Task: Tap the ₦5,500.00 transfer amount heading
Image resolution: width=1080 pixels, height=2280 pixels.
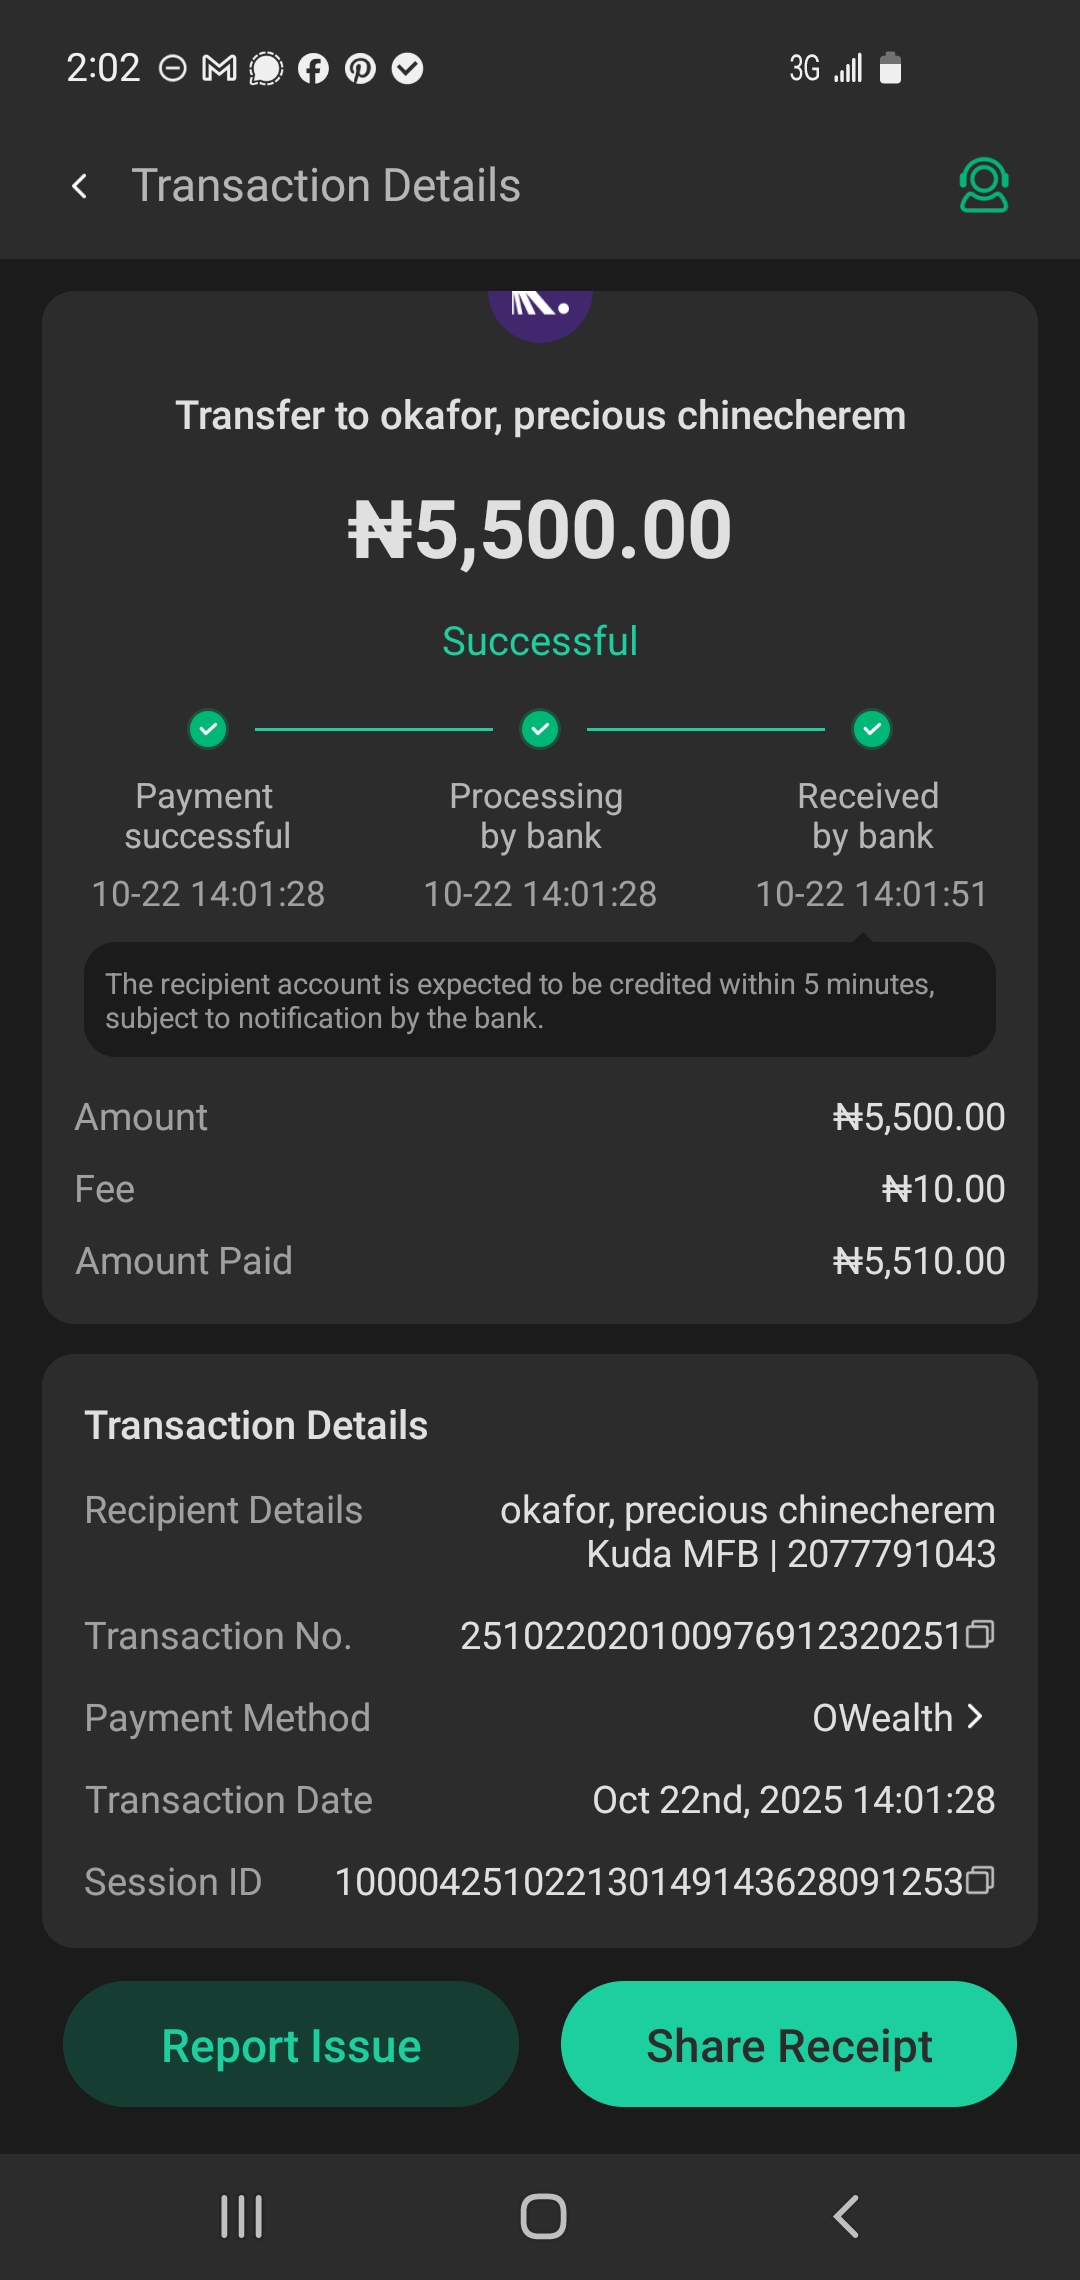Action: click(540, 530)
